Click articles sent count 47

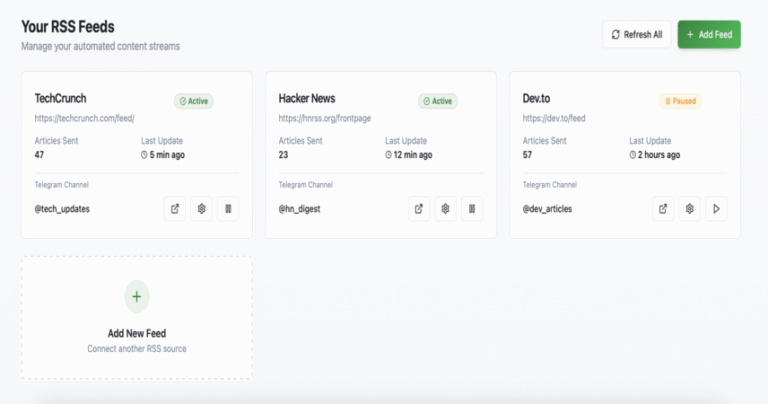(39, 155)
